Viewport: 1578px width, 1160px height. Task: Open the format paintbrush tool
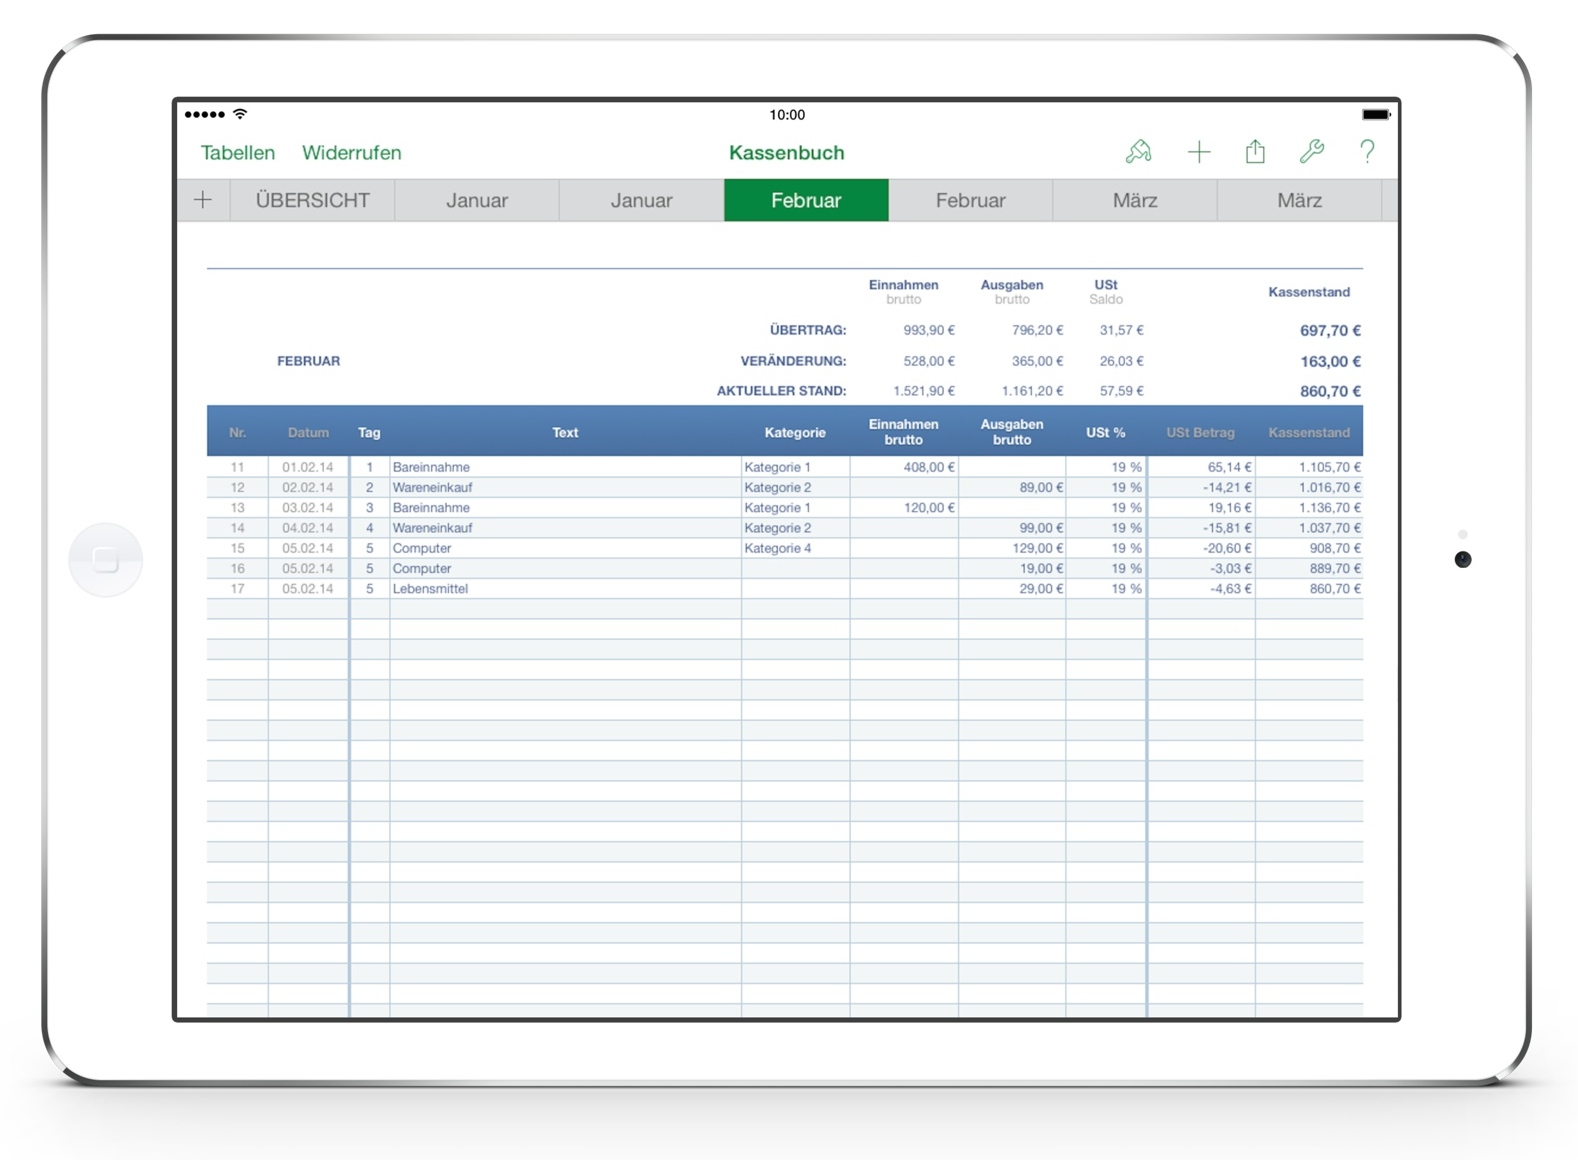1138,152
